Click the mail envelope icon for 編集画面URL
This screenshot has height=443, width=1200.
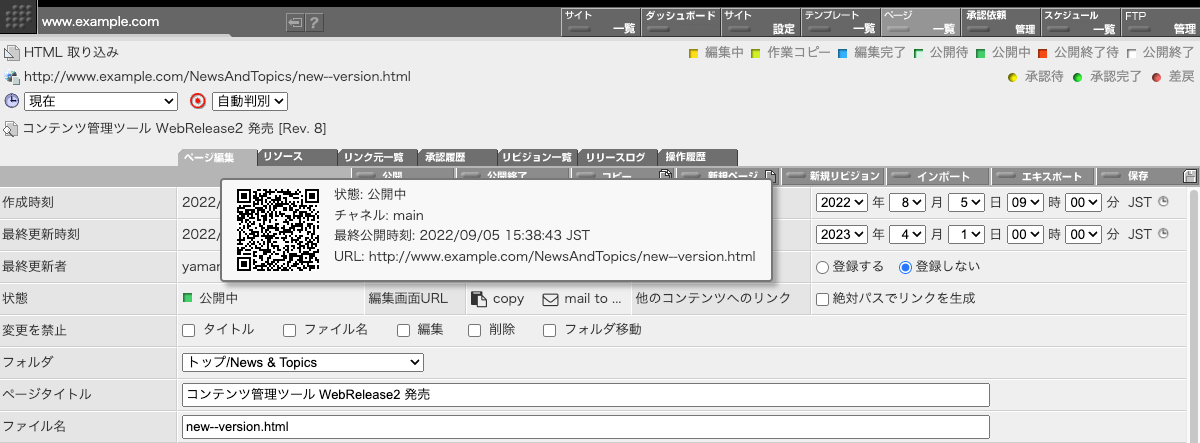550,298
